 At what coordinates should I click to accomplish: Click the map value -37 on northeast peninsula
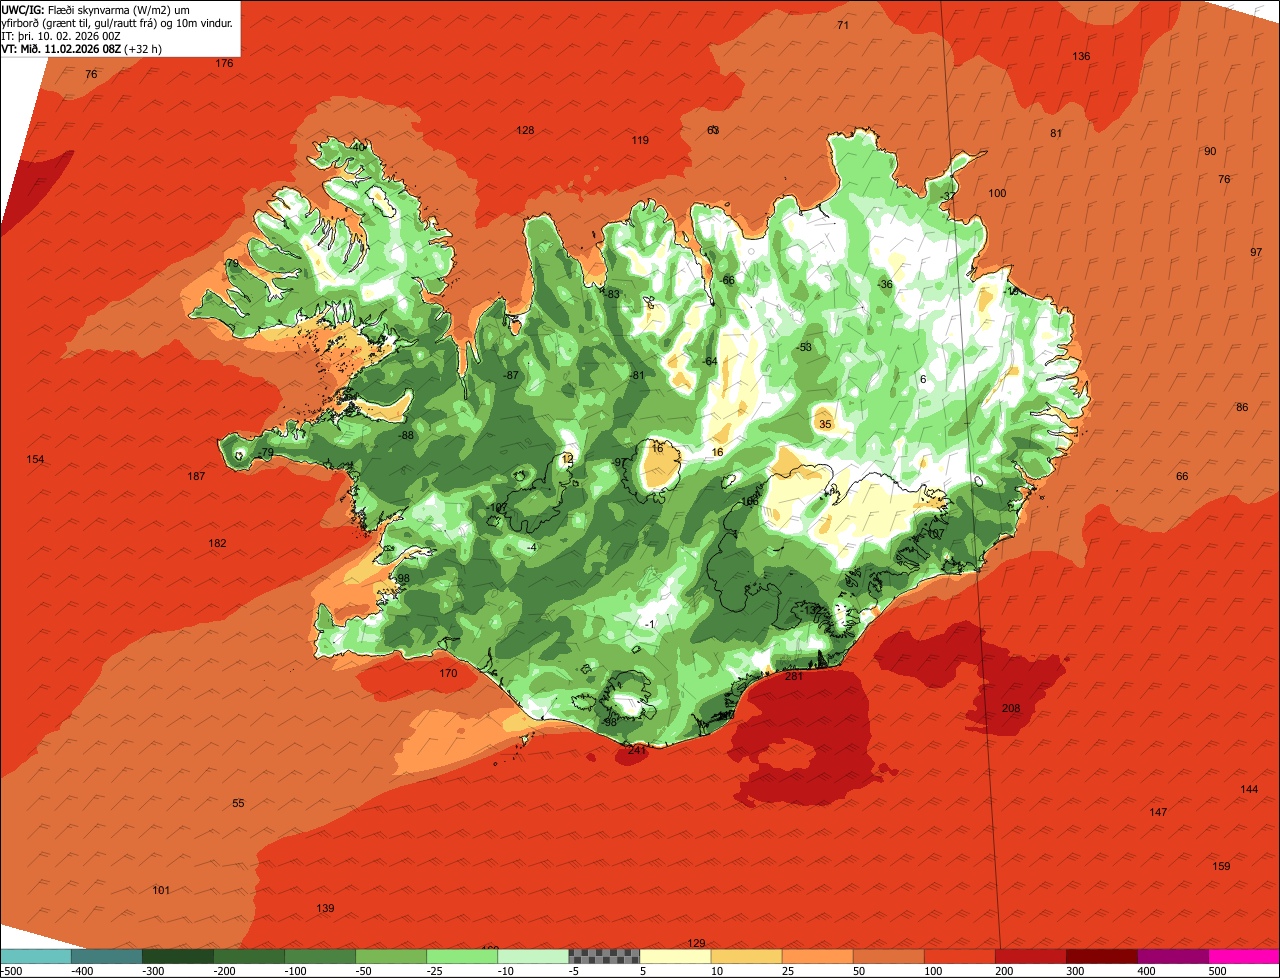click(x=948, y=196)
